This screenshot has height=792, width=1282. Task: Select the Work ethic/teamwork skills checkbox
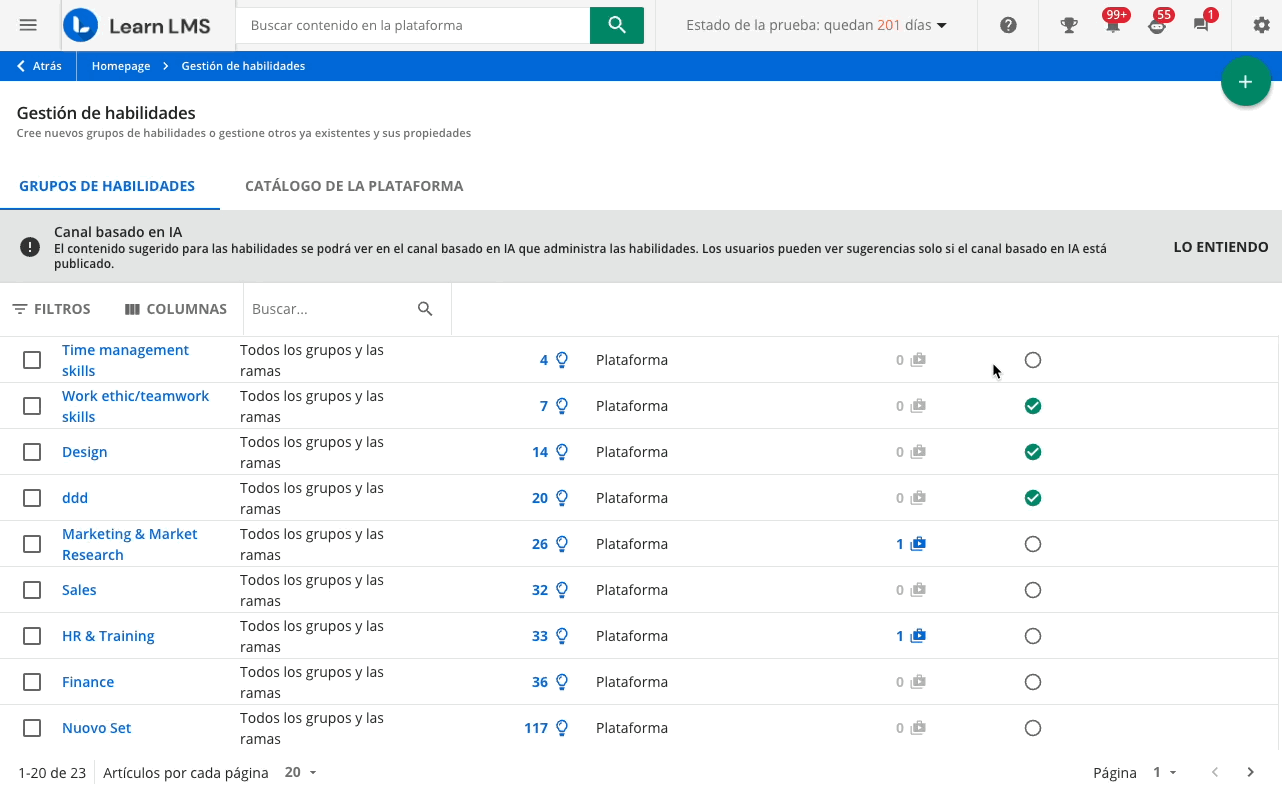pos(32,406)
